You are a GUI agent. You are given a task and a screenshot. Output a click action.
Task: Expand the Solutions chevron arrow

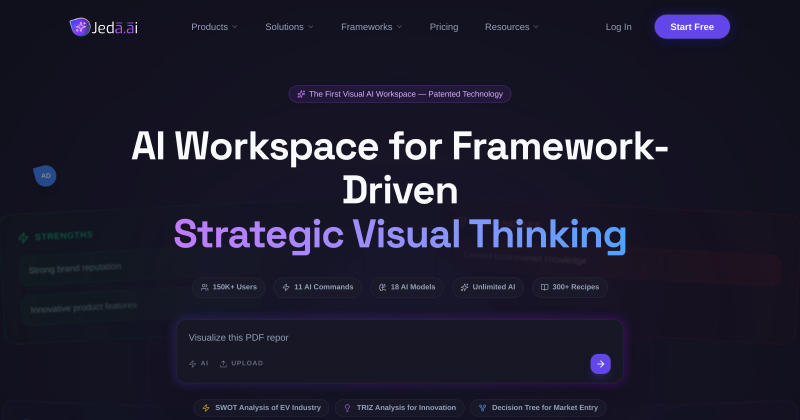click(311, 27)
